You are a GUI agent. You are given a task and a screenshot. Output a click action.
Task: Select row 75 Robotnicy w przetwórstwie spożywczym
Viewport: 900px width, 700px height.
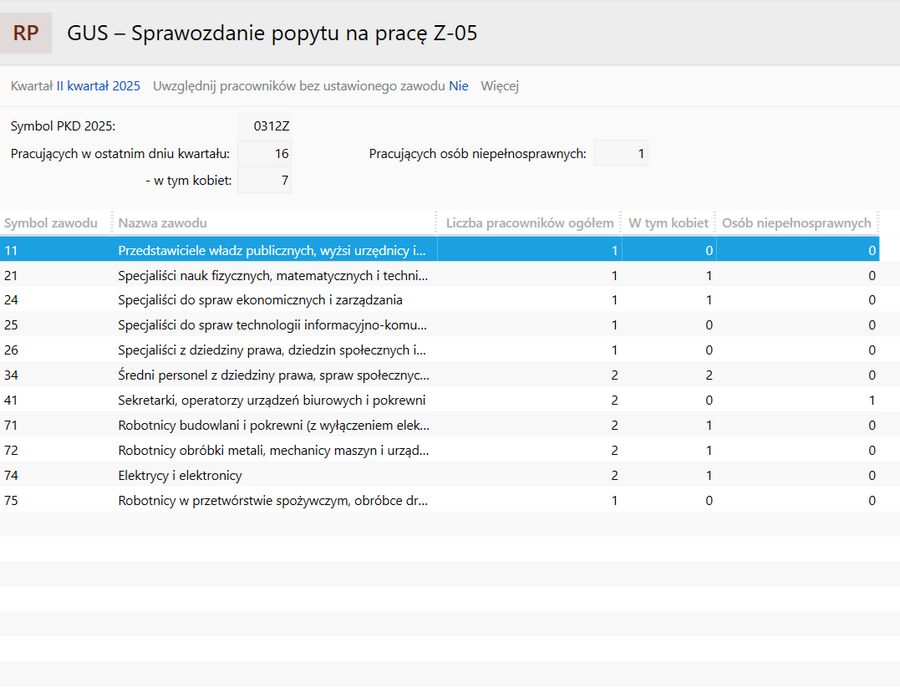pos(272,500)
